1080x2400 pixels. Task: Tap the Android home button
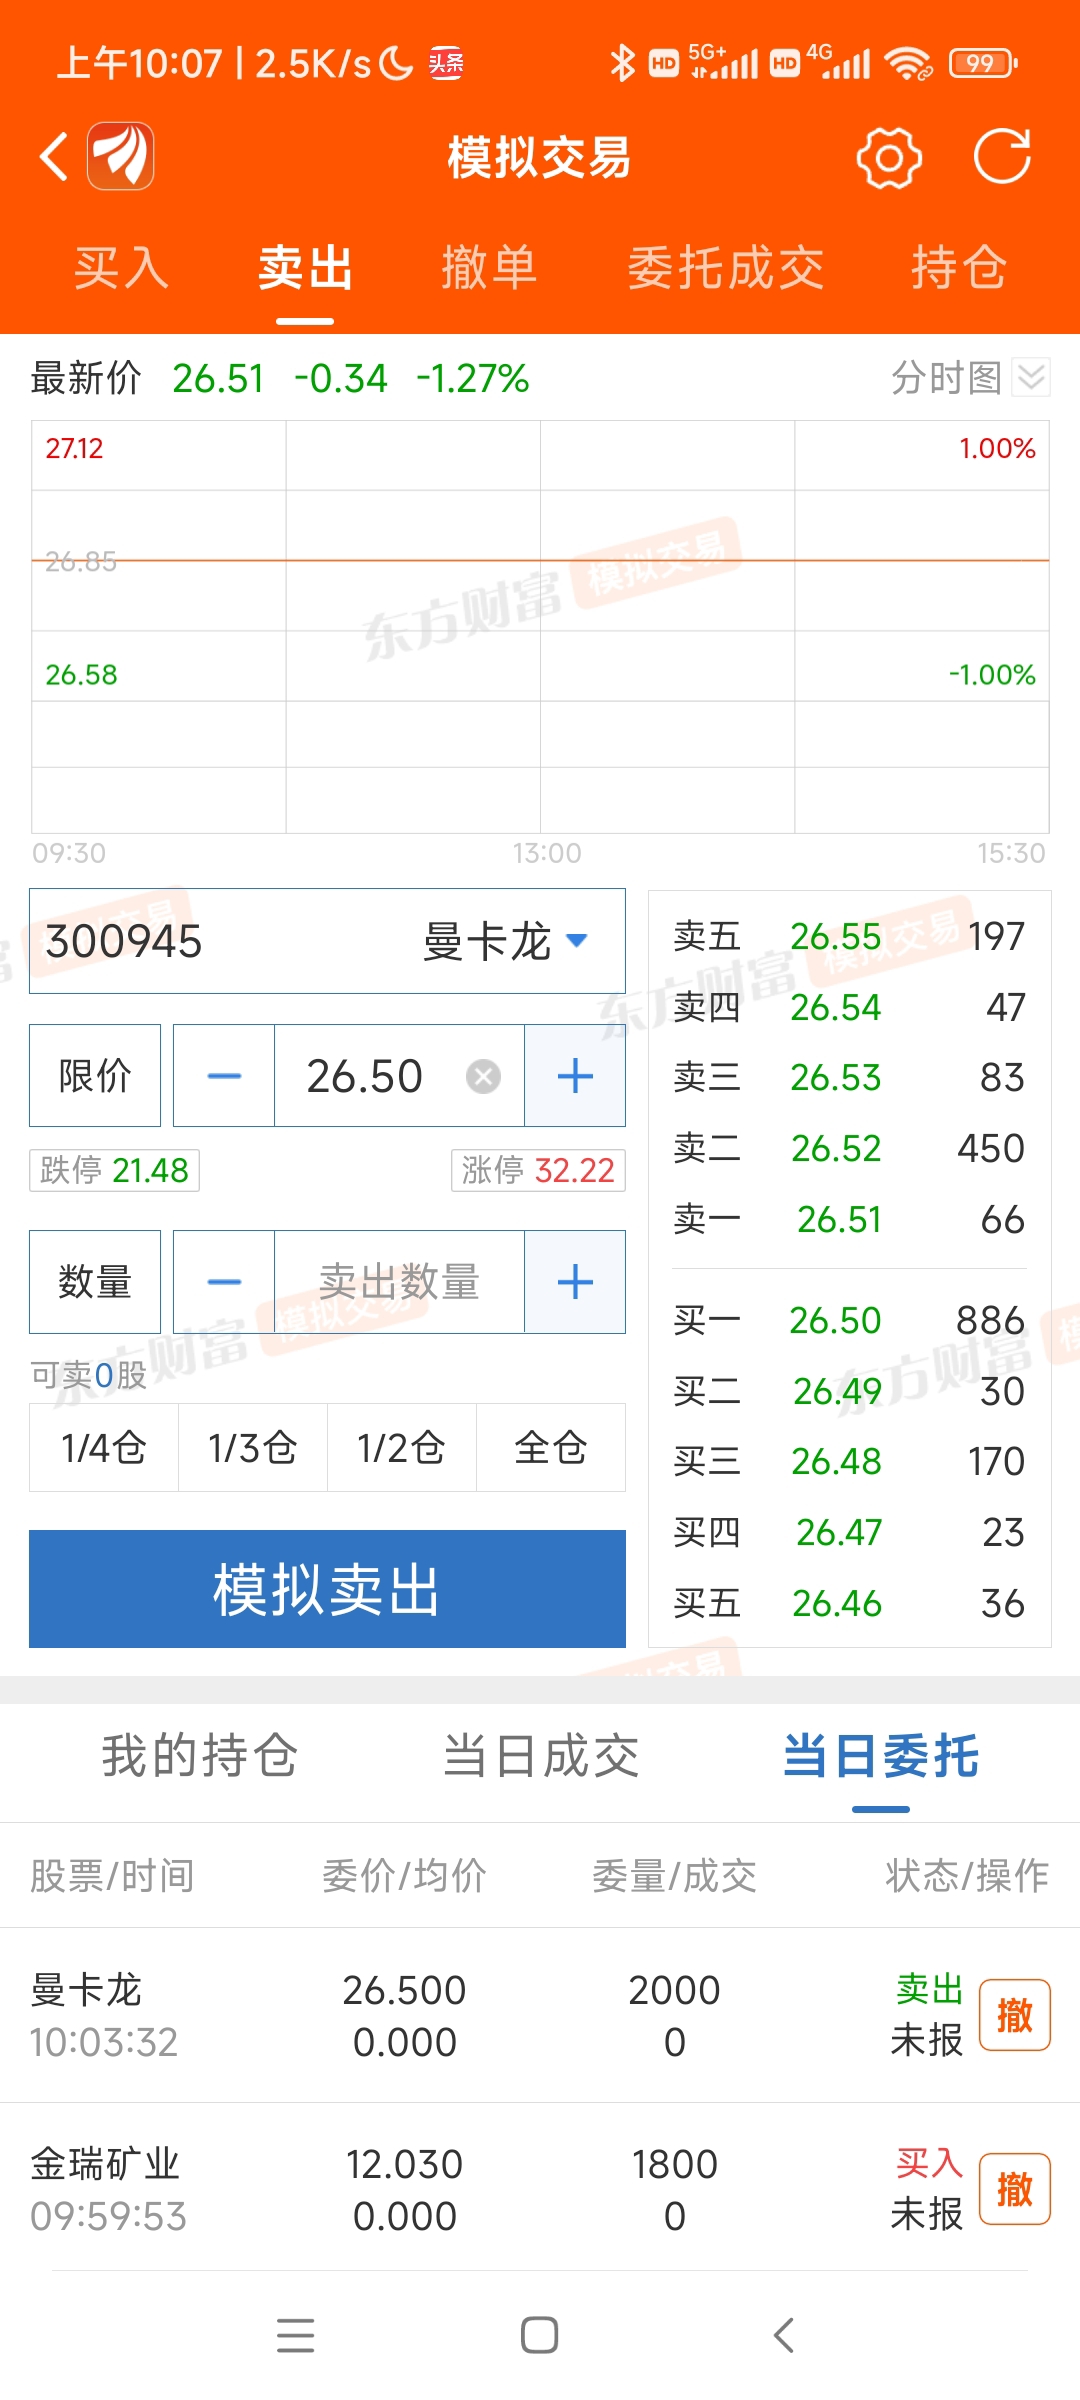click(x=540, y=2335)
